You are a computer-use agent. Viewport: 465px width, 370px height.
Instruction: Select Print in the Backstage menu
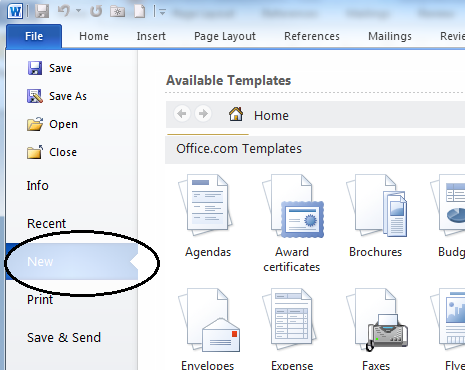(40, 300)
